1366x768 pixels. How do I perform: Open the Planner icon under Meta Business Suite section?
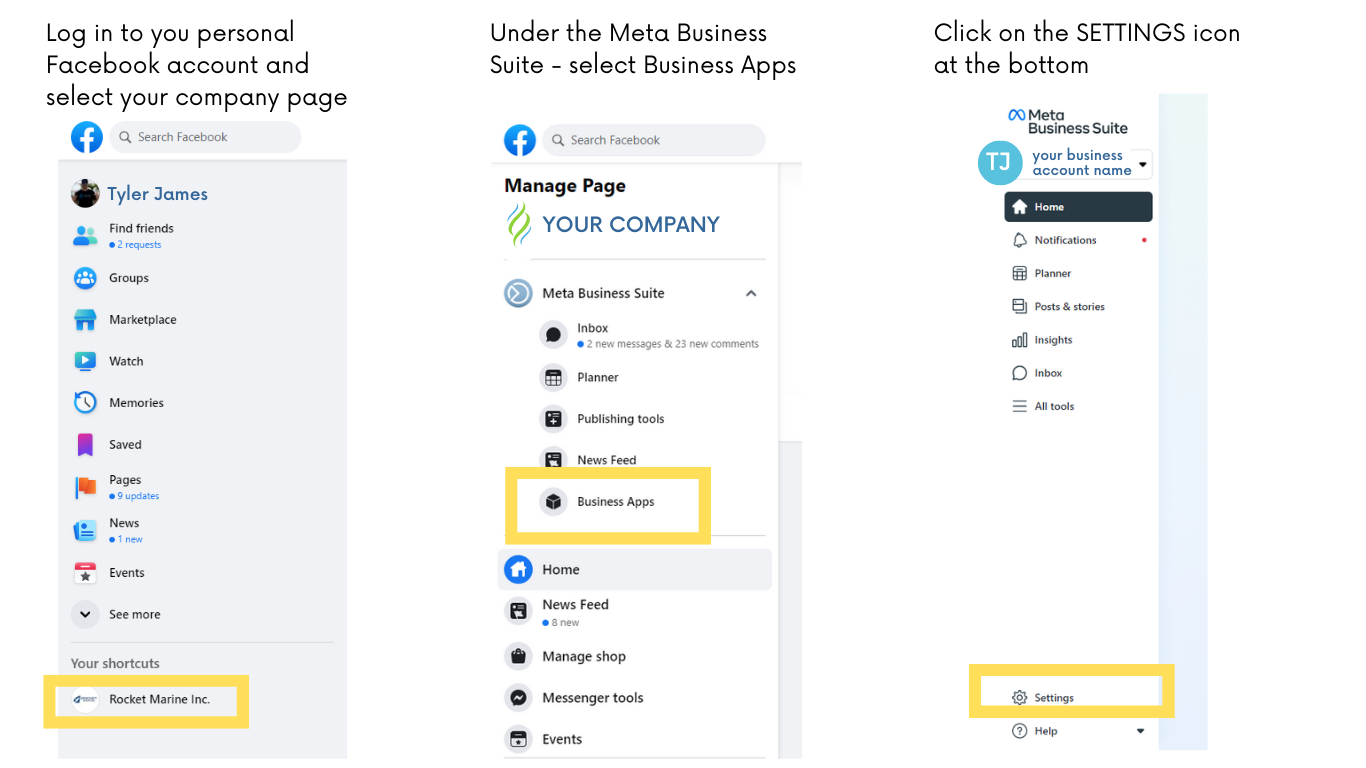coord(553,377)
